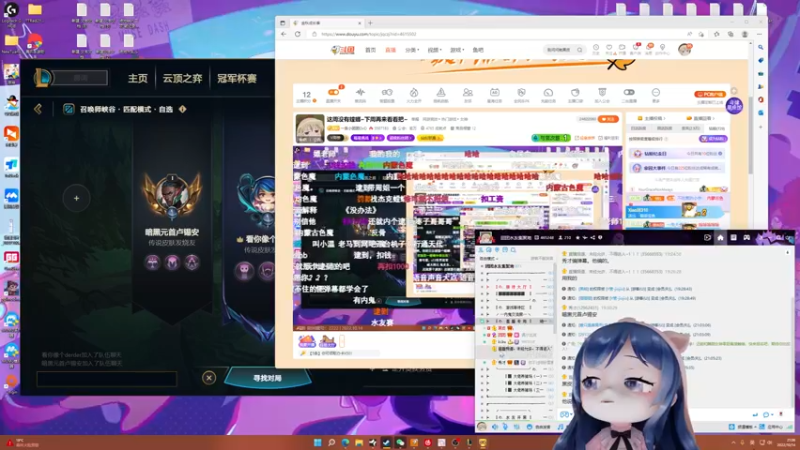Screen dimensions: 800x450
Task: Click the two-people icon in streamer toolbar
Action: [467, 92]
